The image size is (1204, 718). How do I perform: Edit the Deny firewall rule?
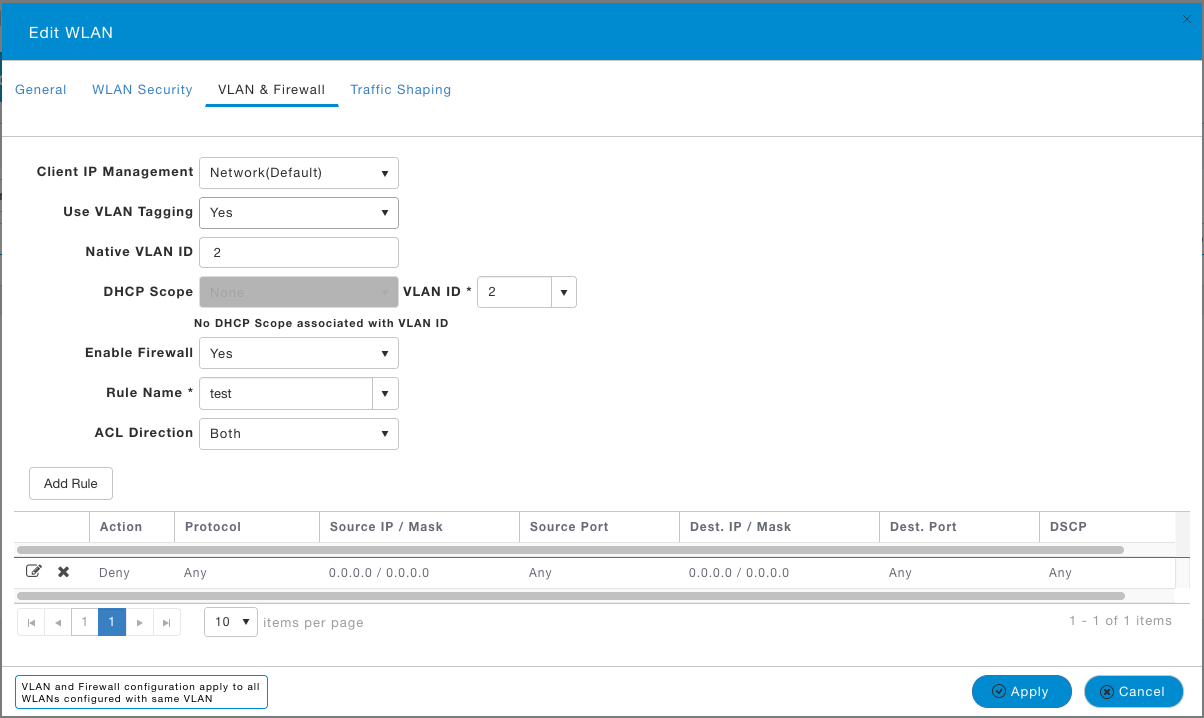tap(33, 571)
